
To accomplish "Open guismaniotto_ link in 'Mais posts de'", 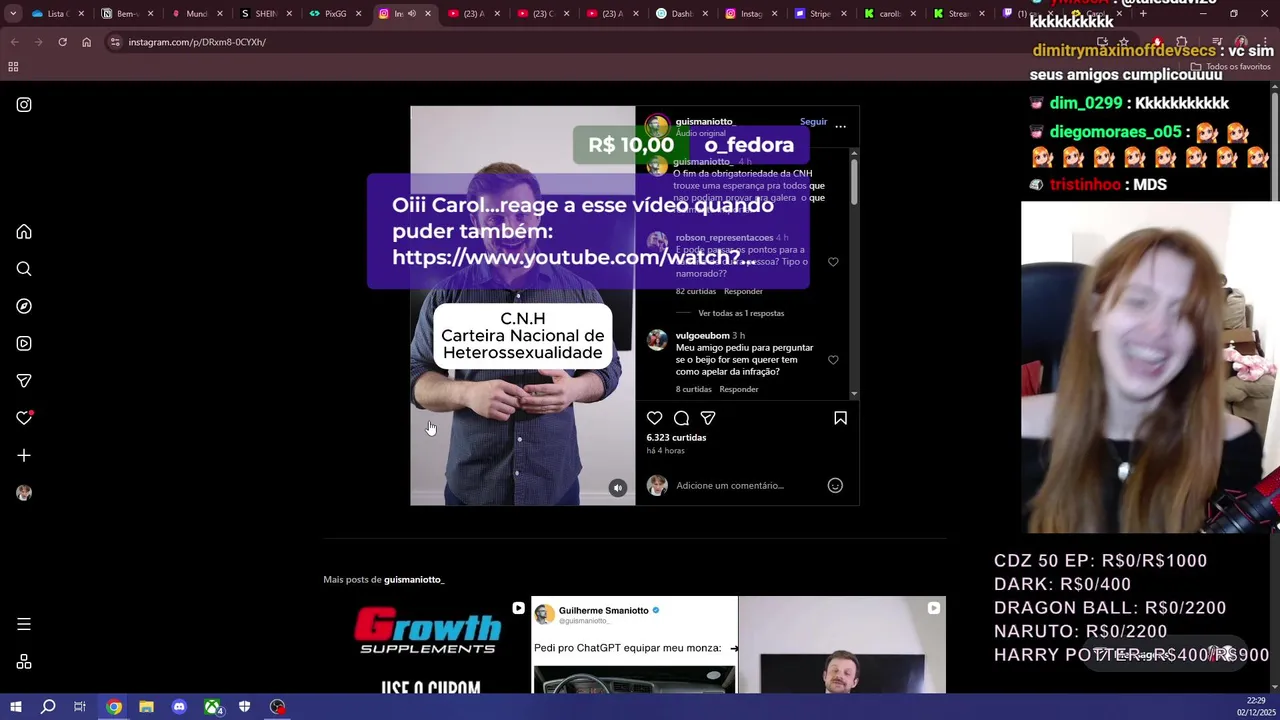I will pyautogui.click(x=413, y=579).
